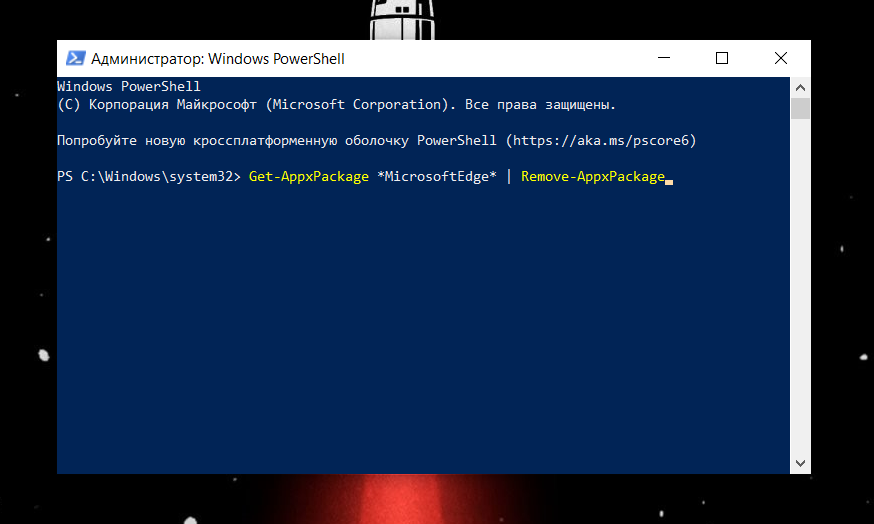The height and width of the screenshot is (524, 874).
Task: Click the 'Попробуйте новую кроссплатформенную оболочку' text
Action: click(x=232, y=140)
